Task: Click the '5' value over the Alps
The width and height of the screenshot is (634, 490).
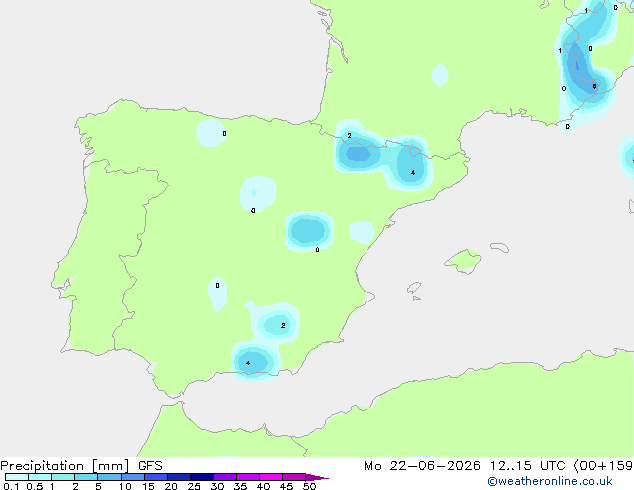Action: point(594,86)
